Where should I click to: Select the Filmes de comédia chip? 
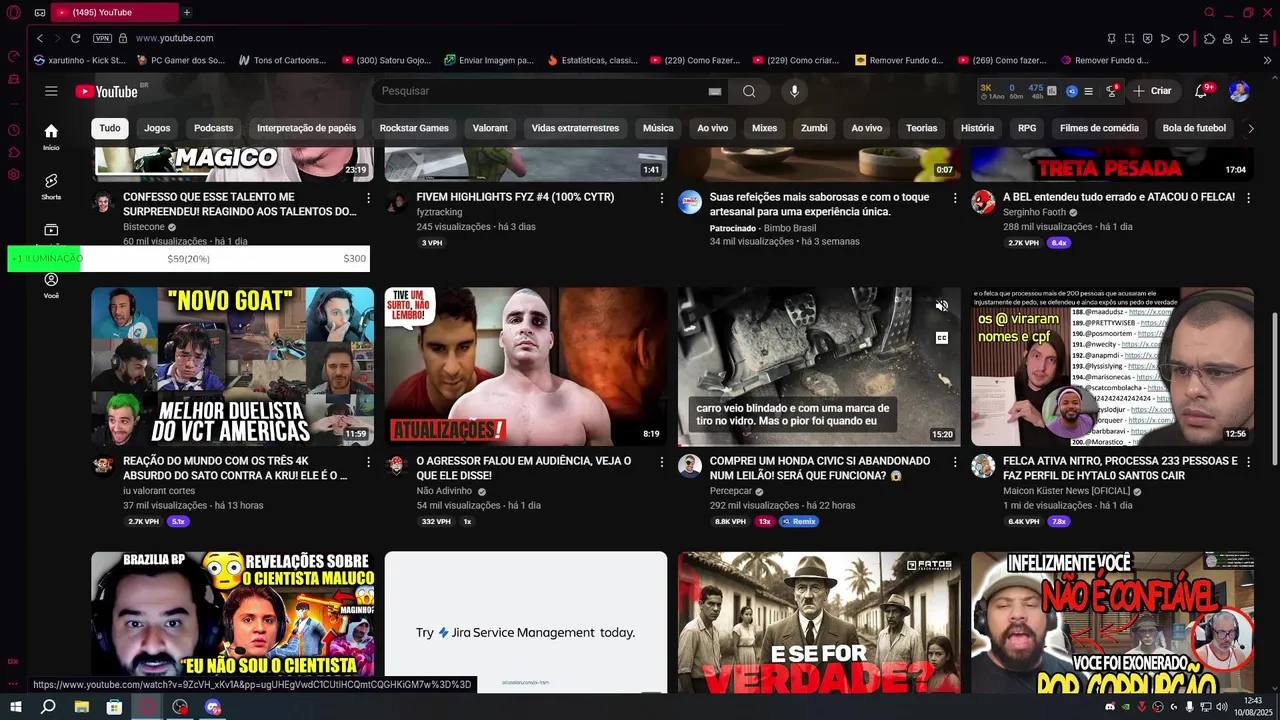tap(1099, 128)
